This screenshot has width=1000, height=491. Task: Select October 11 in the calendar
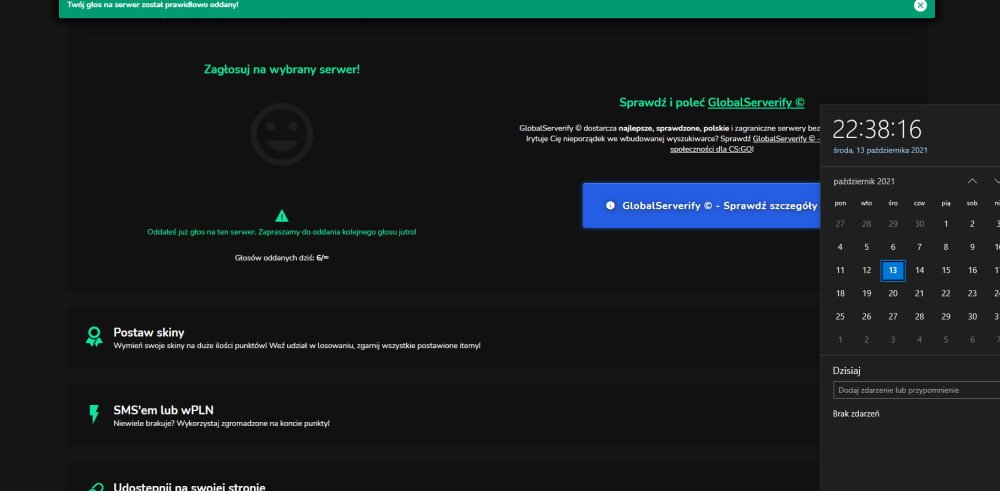tap(840, 270)
